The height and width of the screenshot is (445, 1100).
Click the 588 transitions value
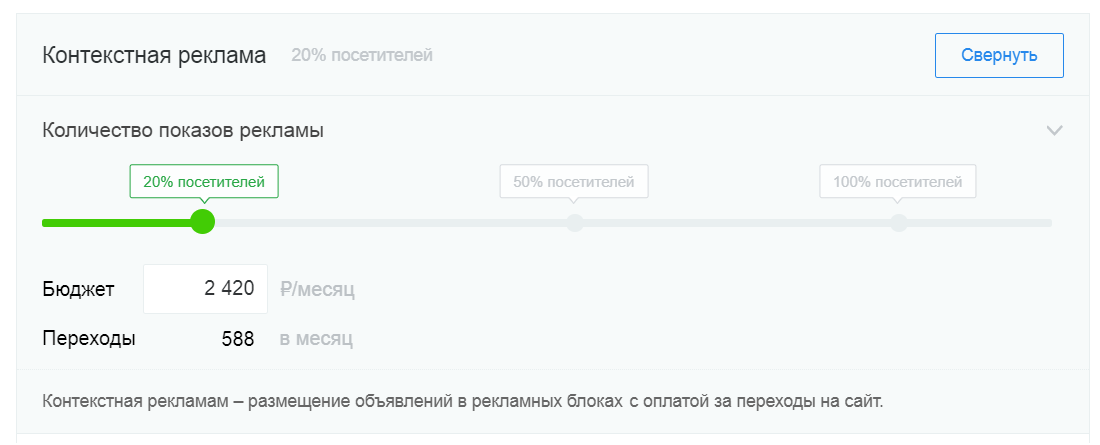click(238, 339)
